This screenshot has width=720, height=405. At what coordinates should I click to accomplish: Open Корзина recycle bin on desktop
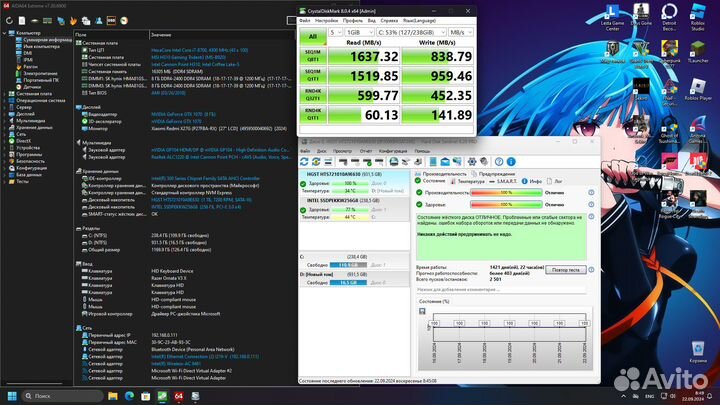tap(698, 351)
